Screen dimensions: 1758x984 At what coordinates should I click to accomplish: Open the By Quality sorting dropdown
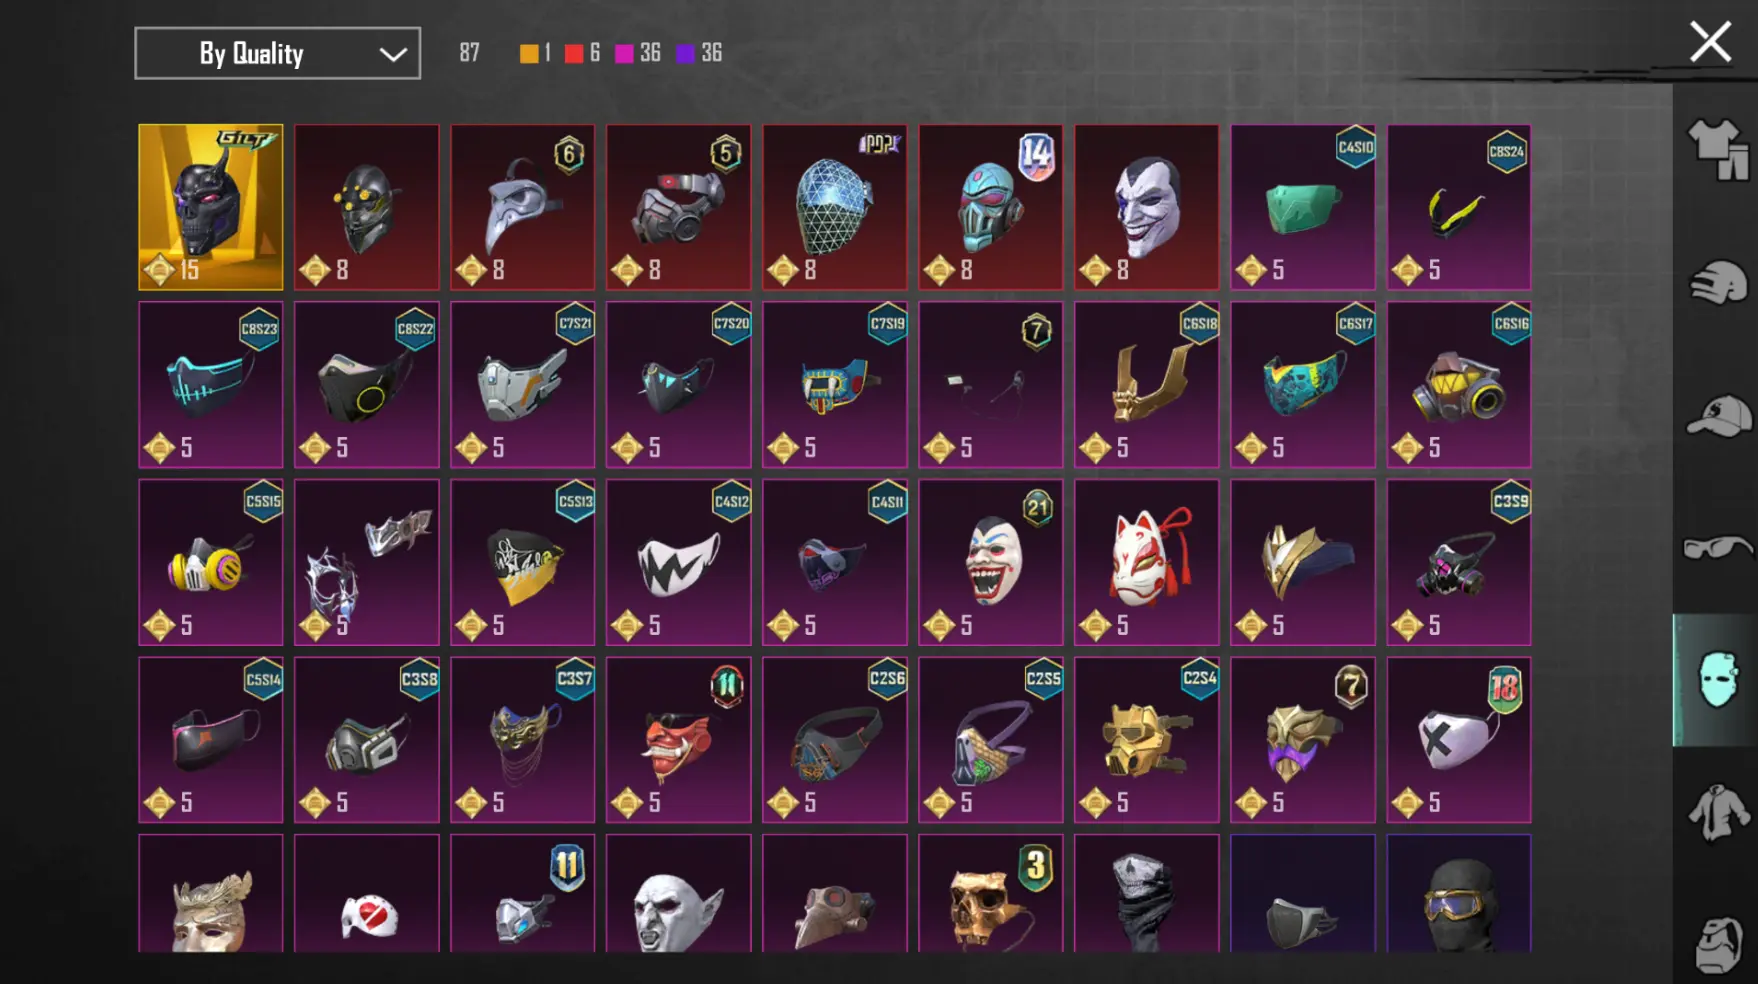click(x=277, y=53)
